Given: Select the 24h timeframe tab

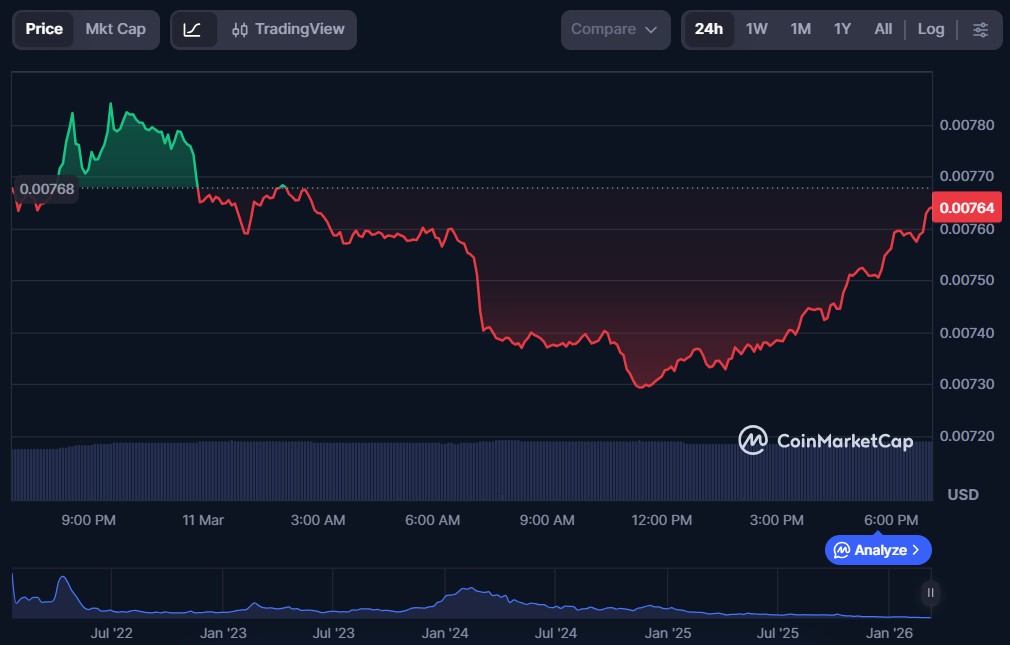Looking at the screenshot, I should point(708,29).
